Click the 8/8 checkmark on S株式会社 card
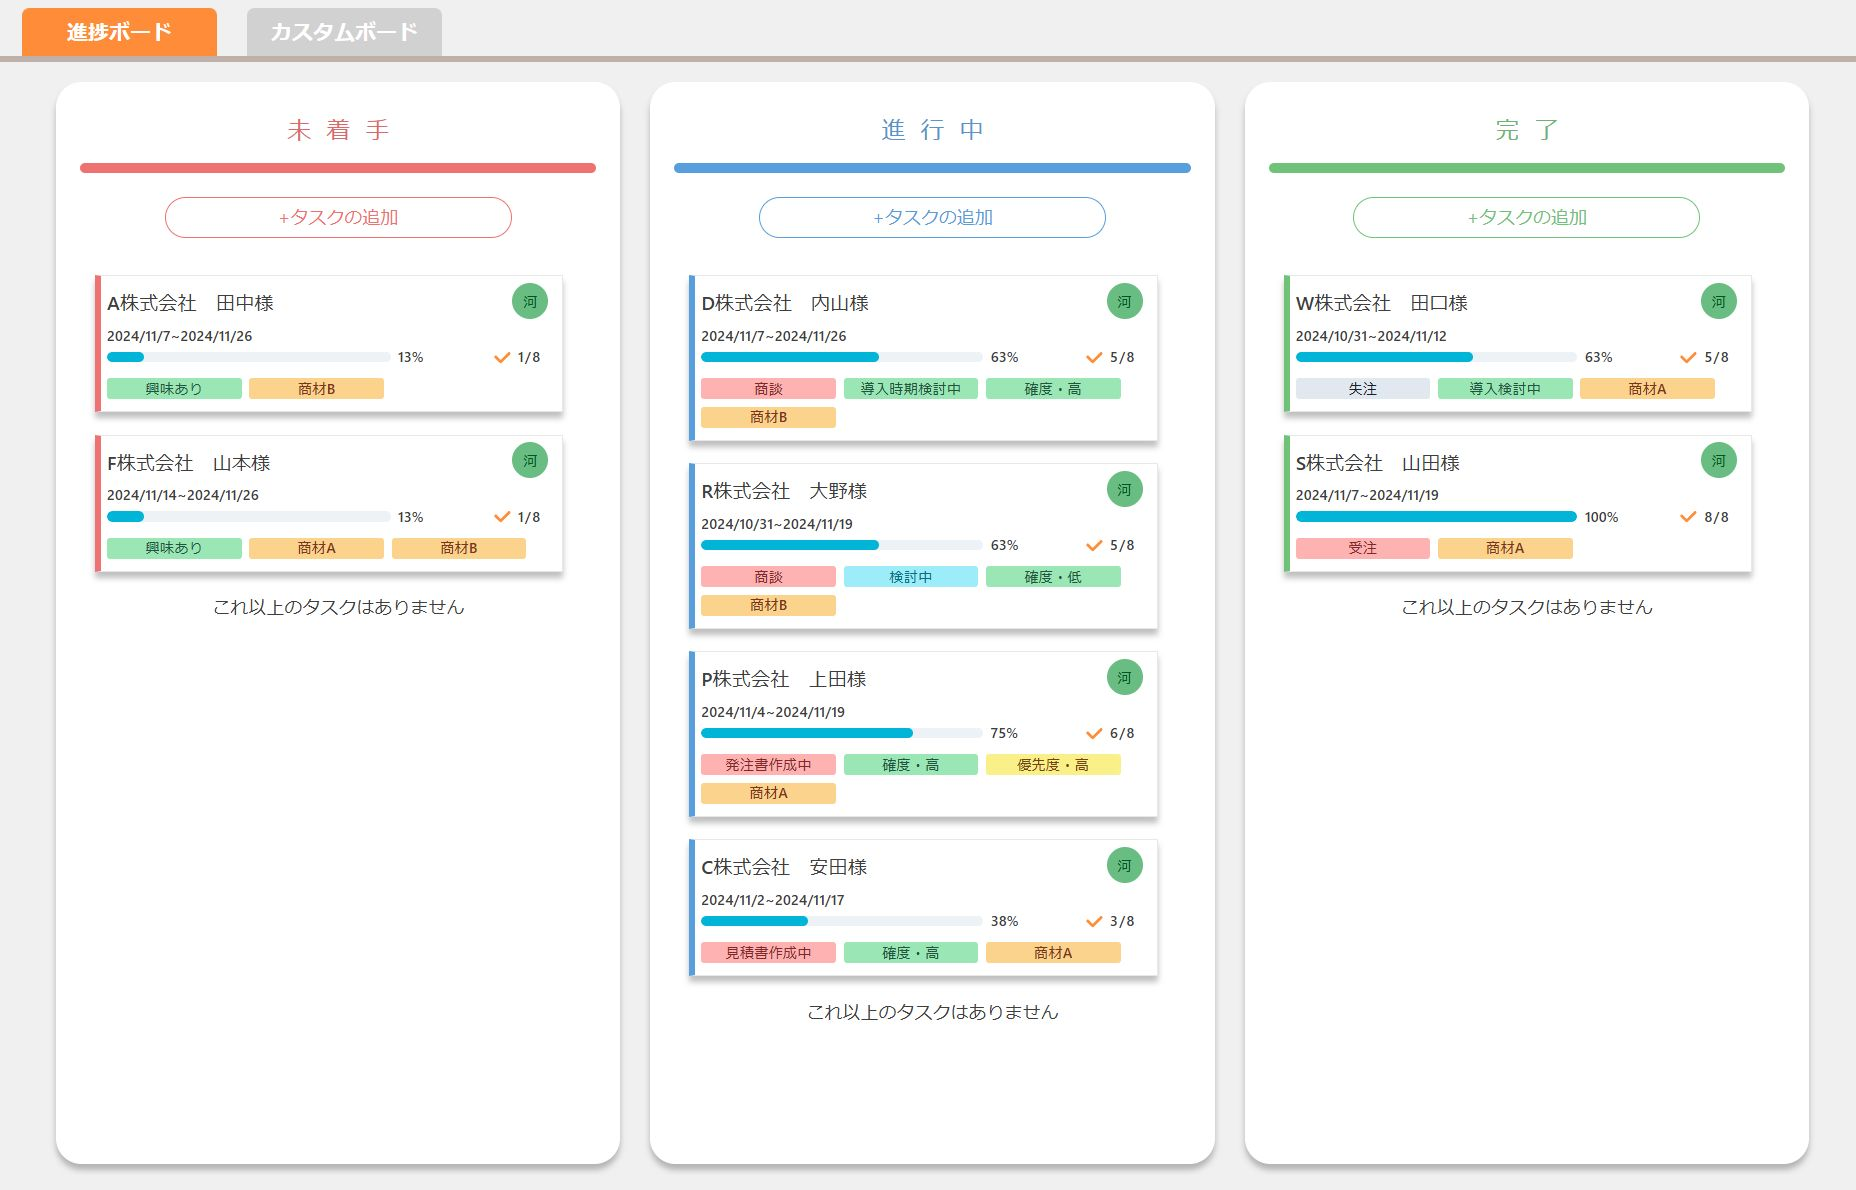This screenshot has height=1190, width=1856. (1688, 517)
